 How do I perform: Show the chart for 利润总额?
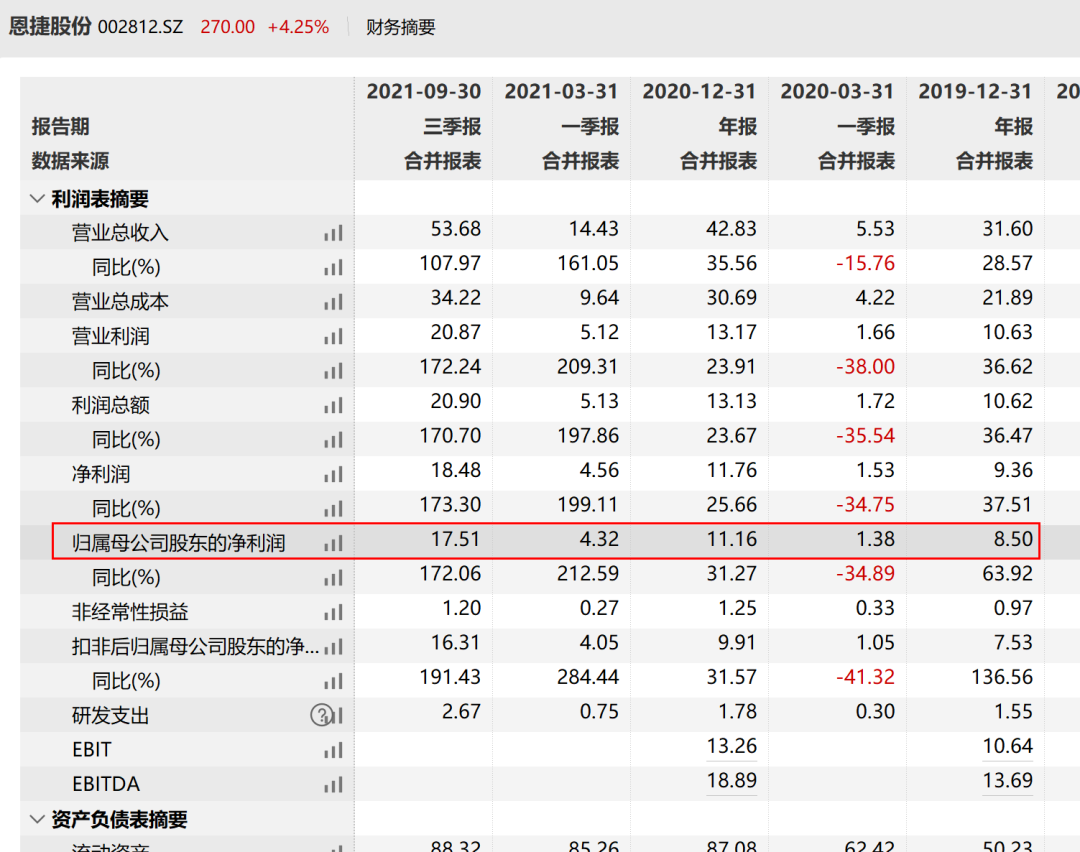[333, 406]
